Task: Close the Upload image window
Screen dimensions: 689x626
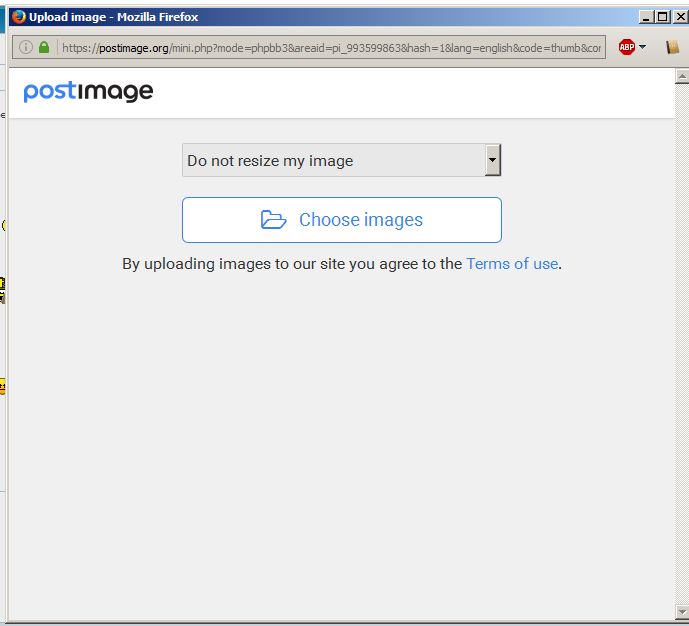Action: tap(680, 17)
